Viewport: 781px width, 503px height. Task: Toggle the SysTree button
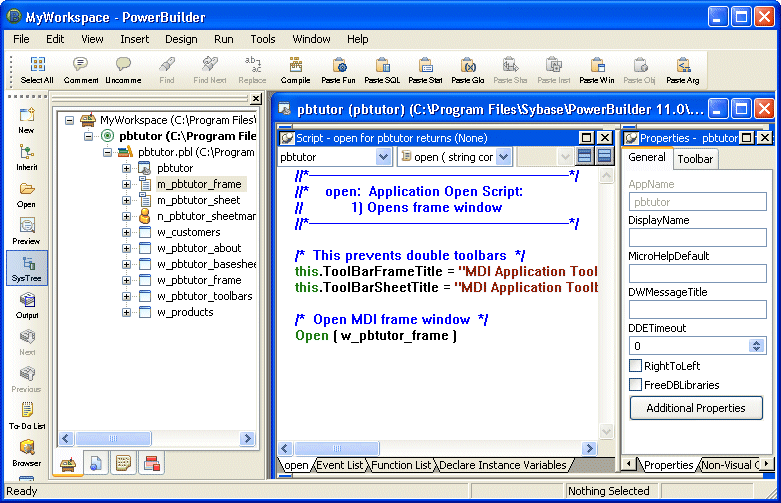27,268
